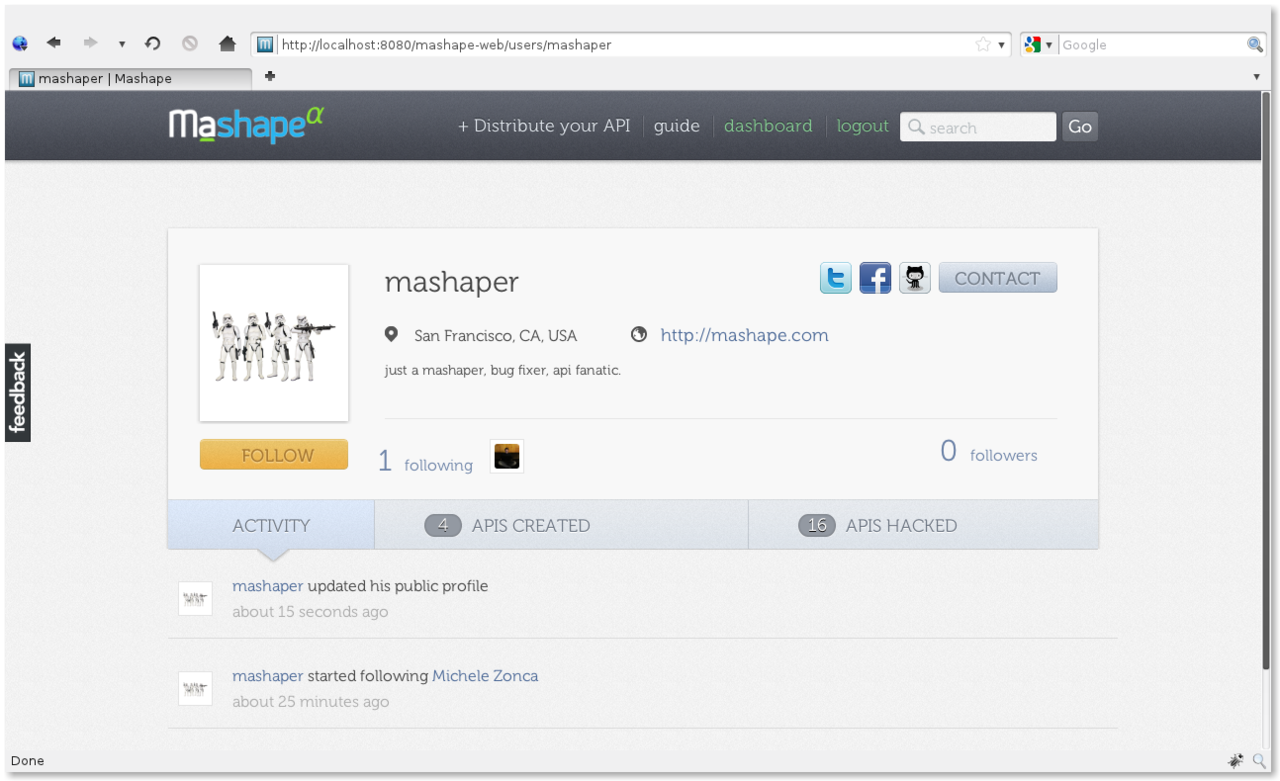
Task: Click mashaper link in "updated his public profile" entry
Action: click(x=267, y=586)
